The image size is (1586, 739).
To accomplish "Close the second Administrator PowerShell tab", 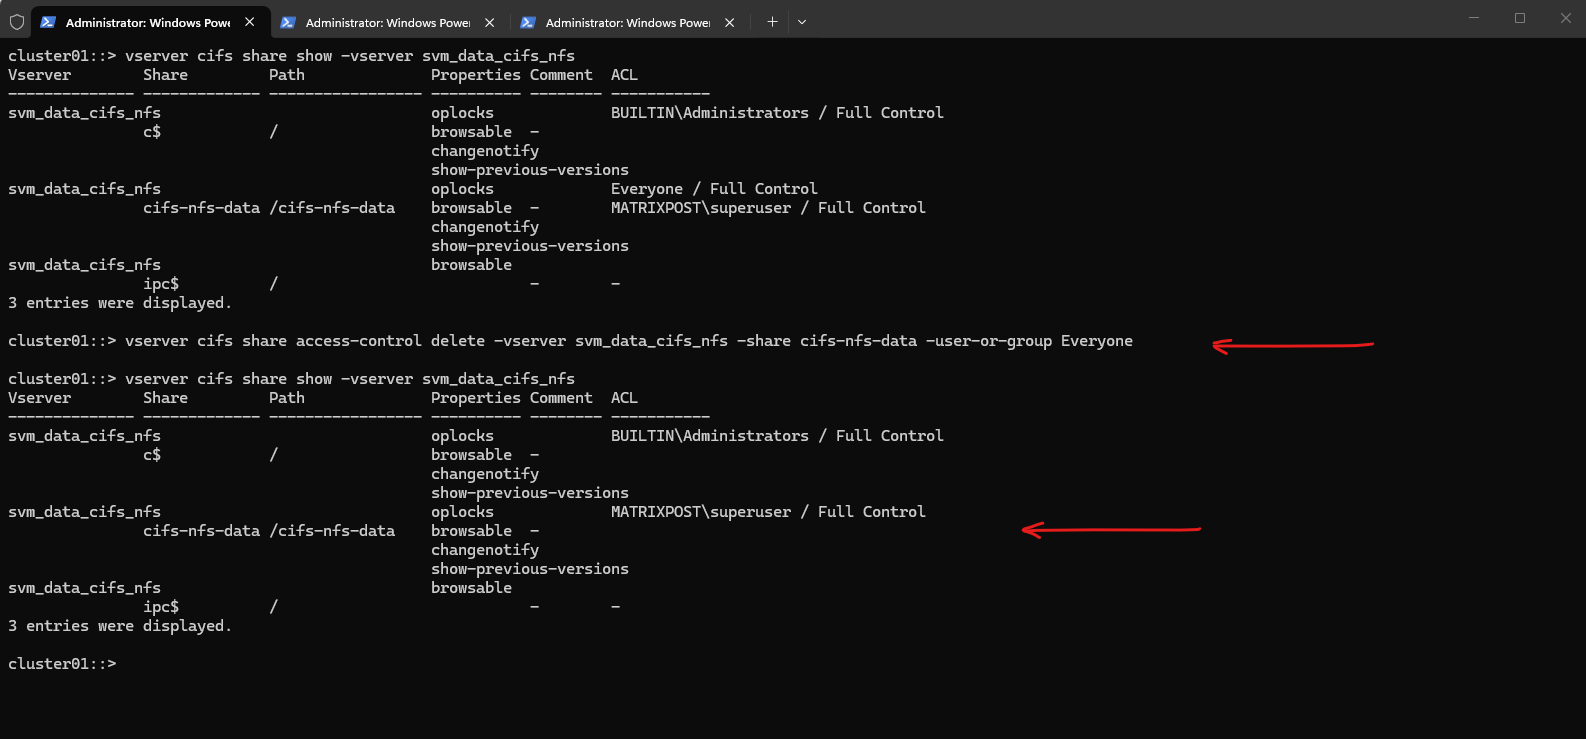I will coord(489,22).
